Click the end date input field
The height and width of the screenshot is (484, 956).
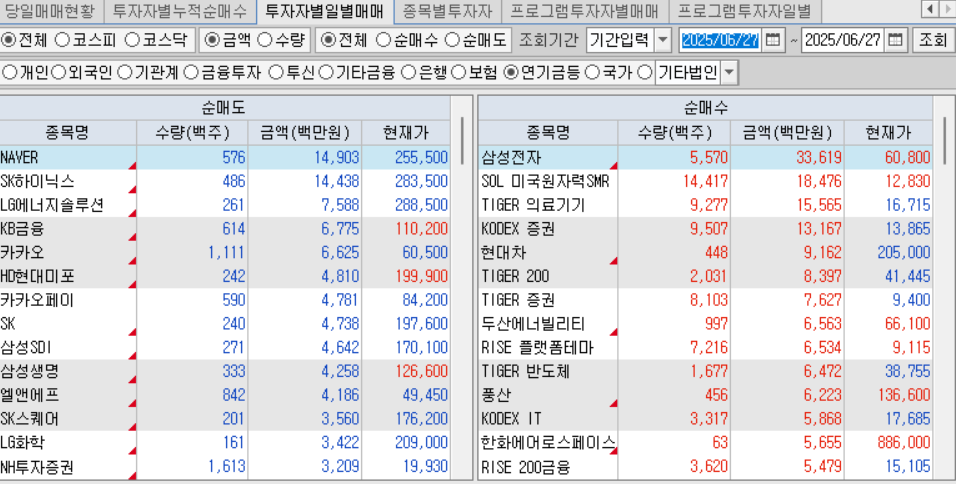843,40
